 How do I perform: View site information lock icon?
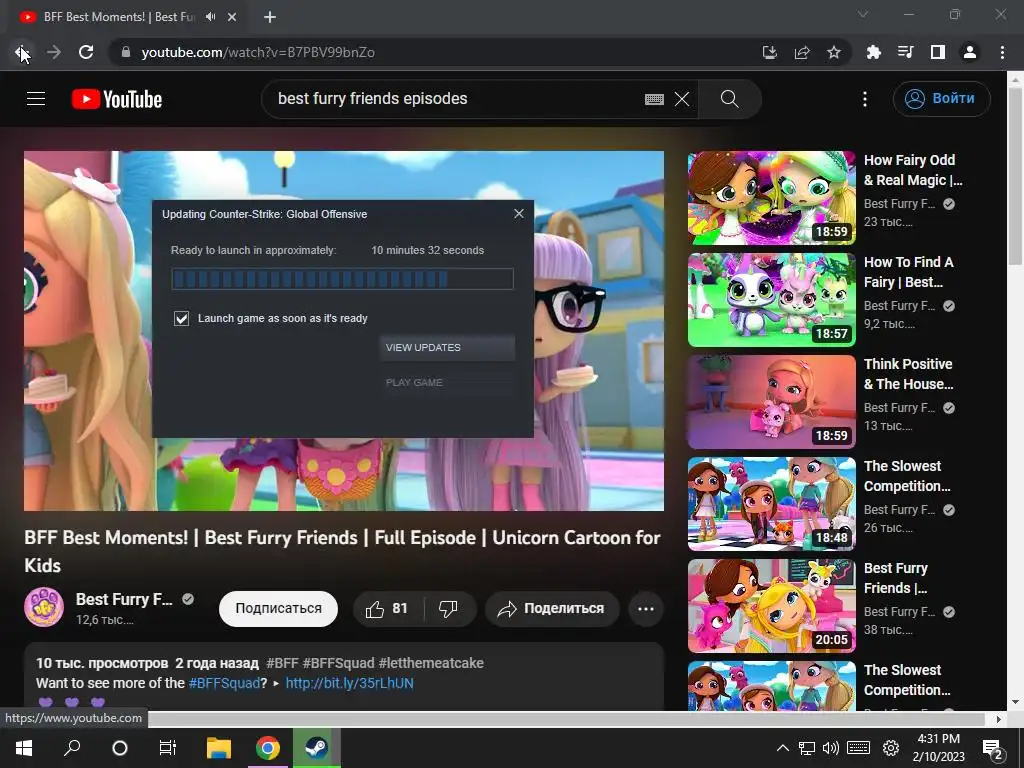126,52
